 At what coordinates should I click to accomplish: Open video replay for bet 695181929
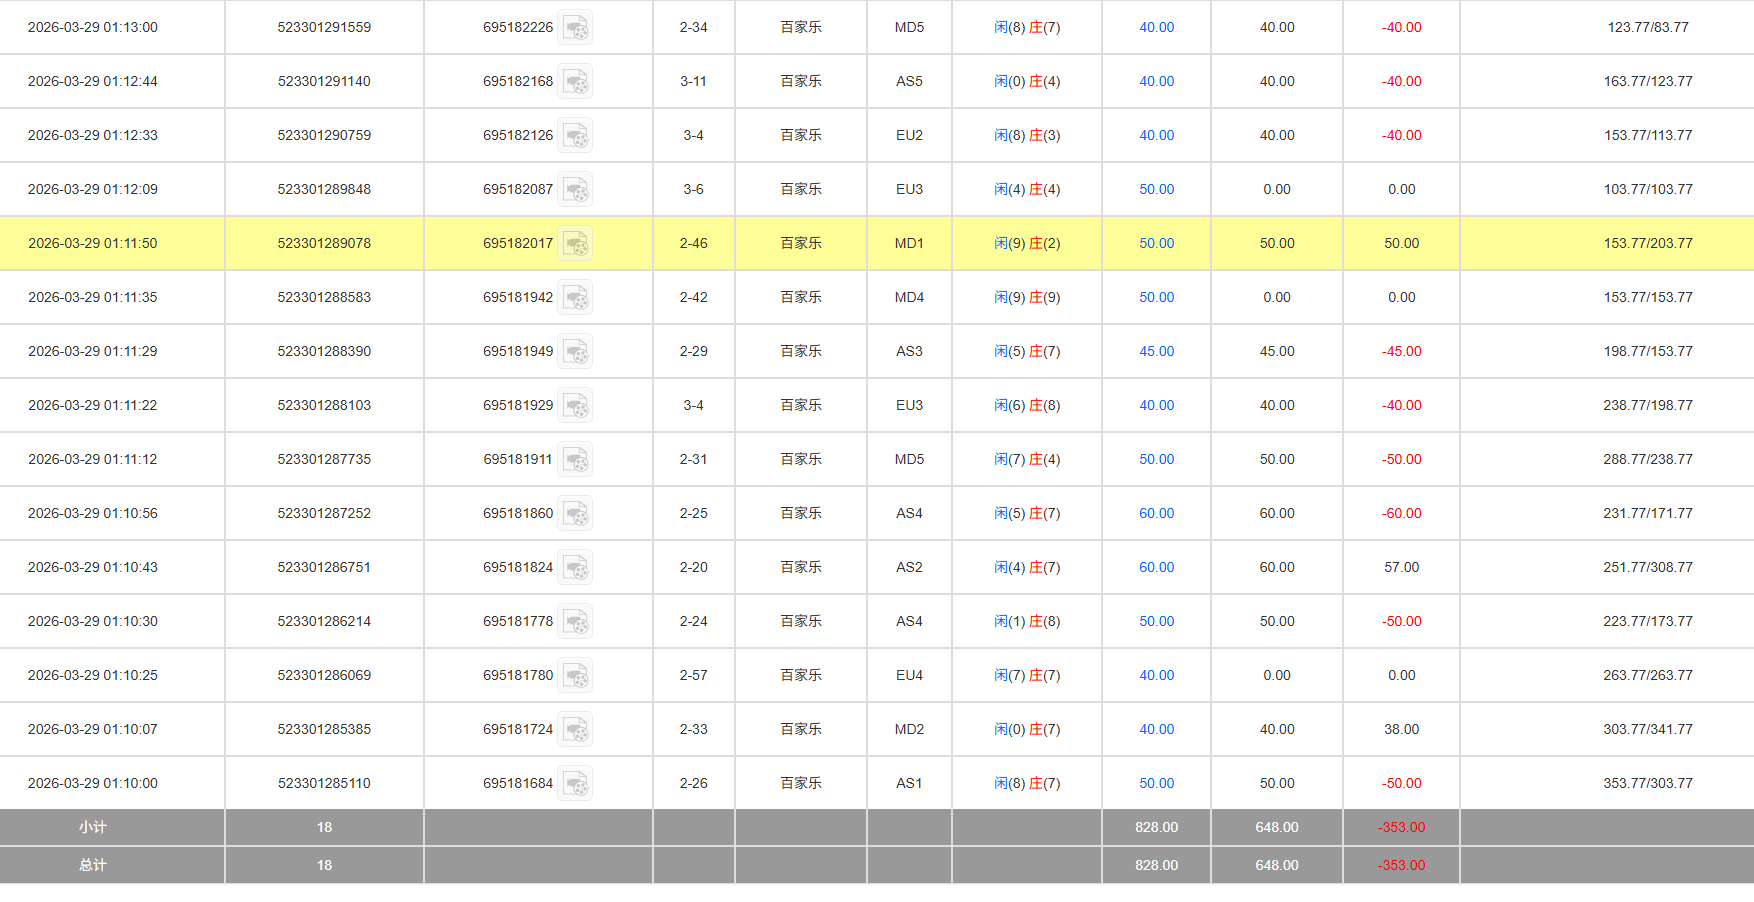coord(575,405)
